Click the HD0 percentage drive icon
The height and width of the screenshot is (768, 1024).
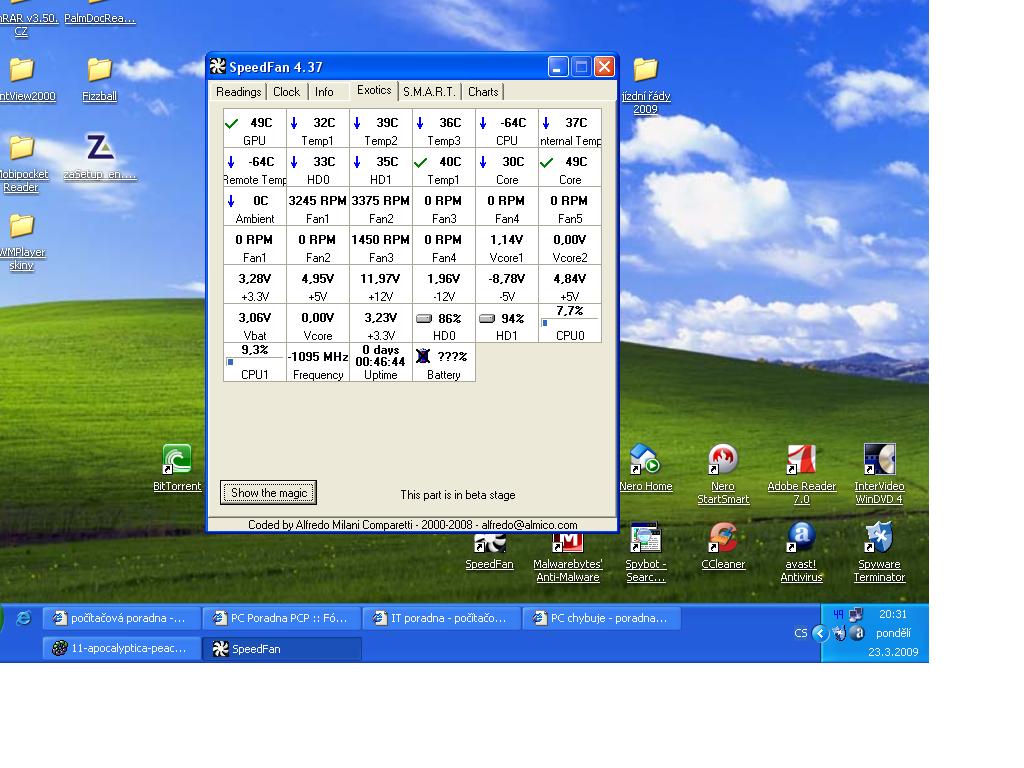tap(423, 319)
